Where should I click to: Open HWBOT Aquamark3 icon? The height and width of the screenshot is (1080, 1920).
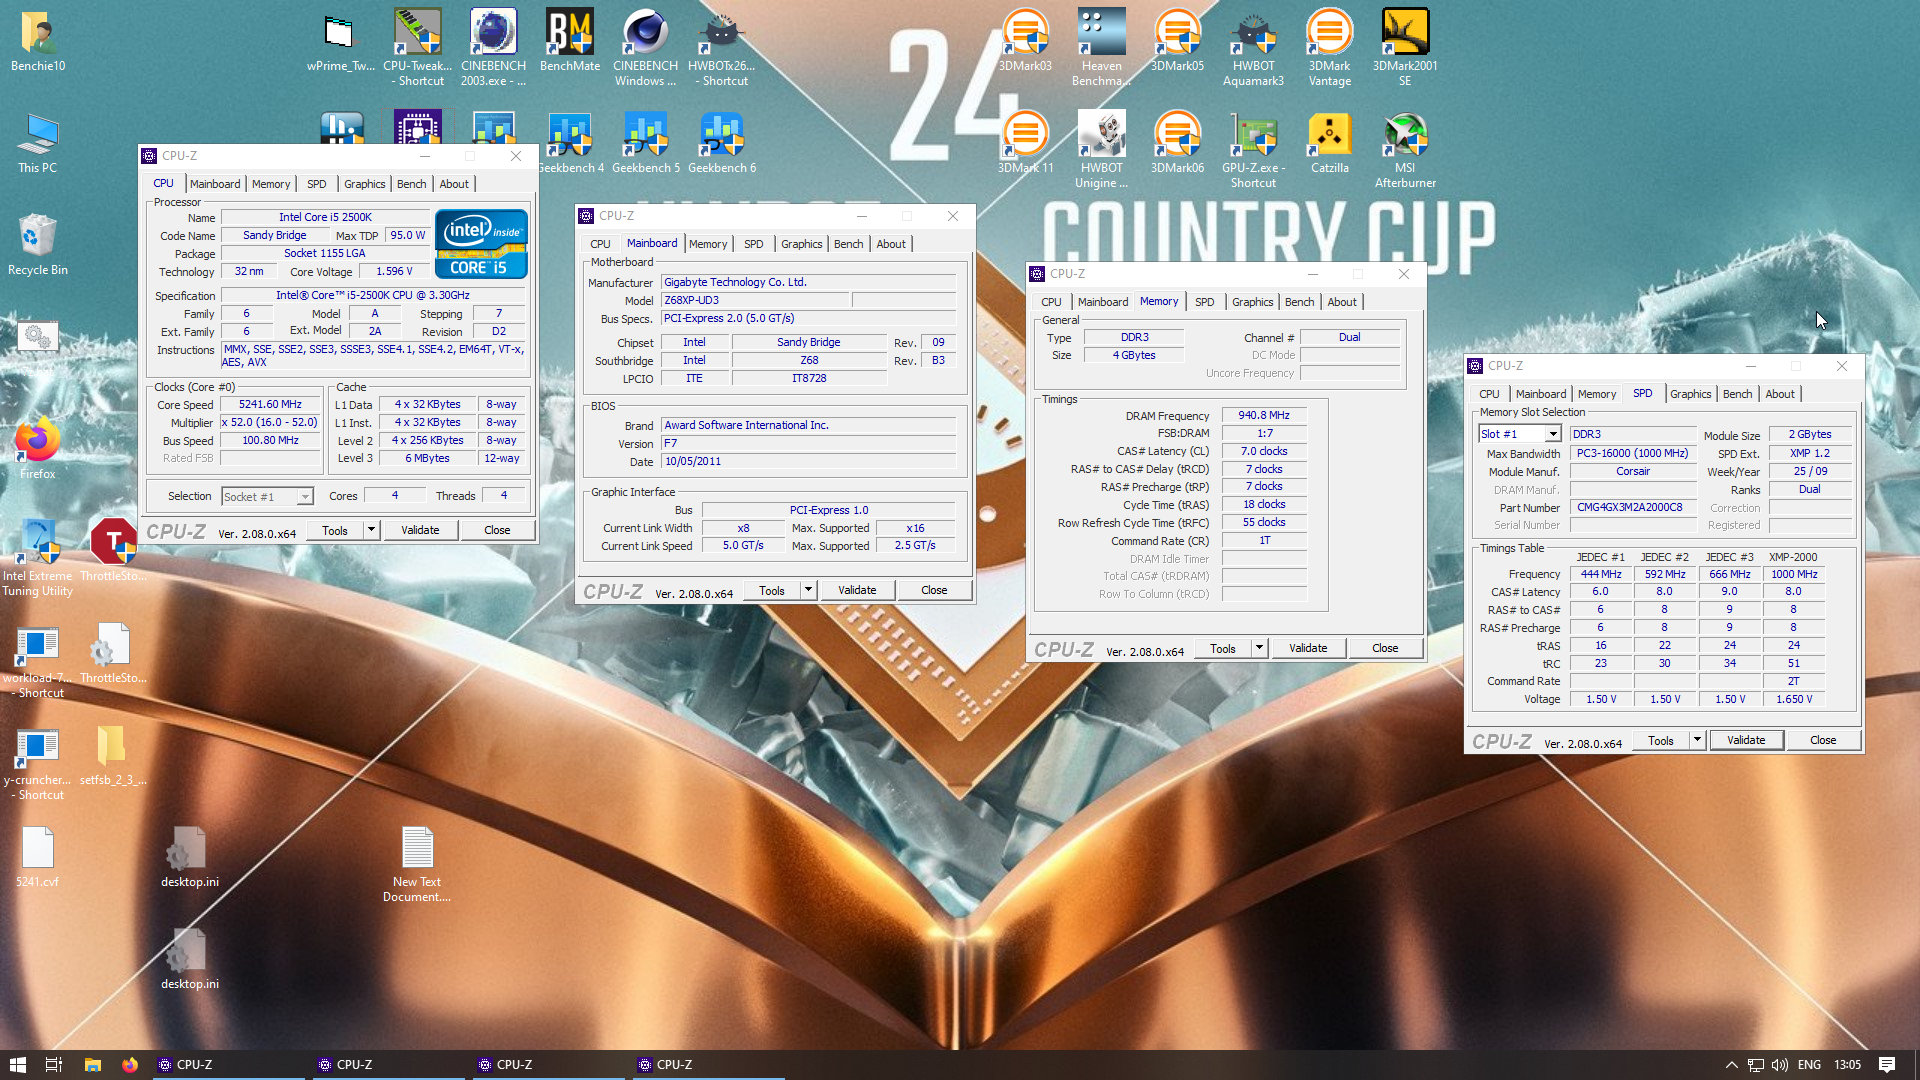pyautogui.click(x=1253, y=33)
